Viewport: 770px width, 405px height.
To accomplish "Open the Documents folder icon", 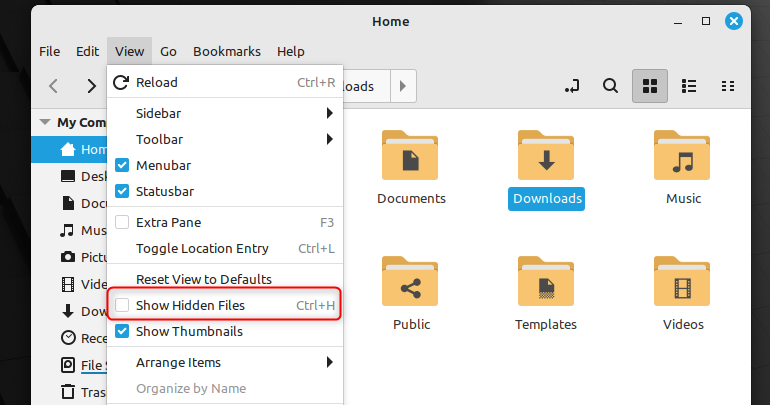I will click(x=411, y=156).
